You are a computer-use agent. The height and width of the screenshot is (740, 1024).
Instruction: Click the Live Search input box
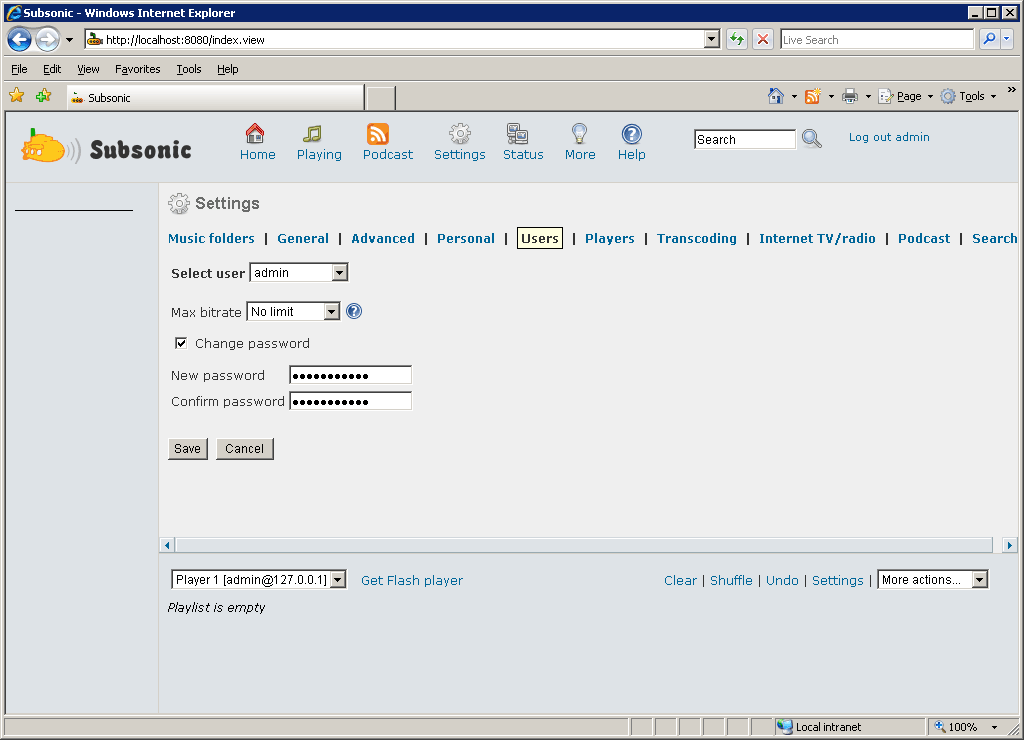click(877, 40)
